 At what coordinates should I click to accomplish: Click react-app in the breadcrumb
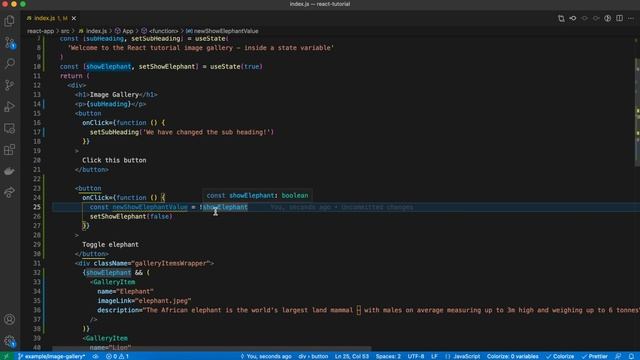[x=40, y=31]
